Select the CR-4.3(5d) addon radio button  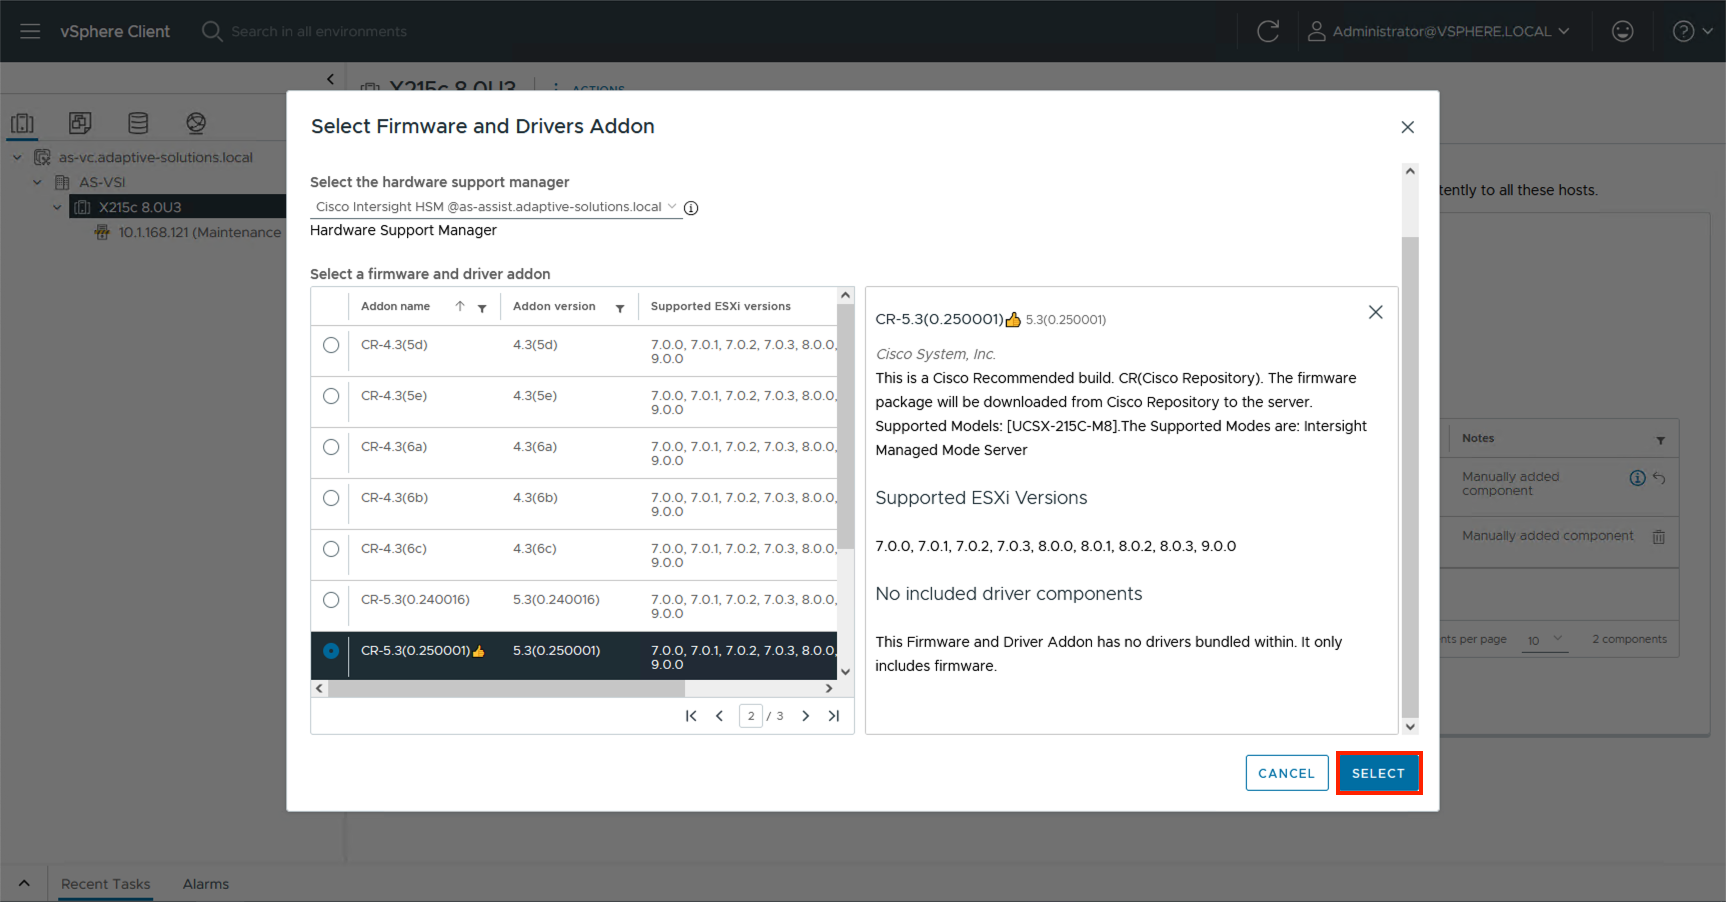point(330,345)
